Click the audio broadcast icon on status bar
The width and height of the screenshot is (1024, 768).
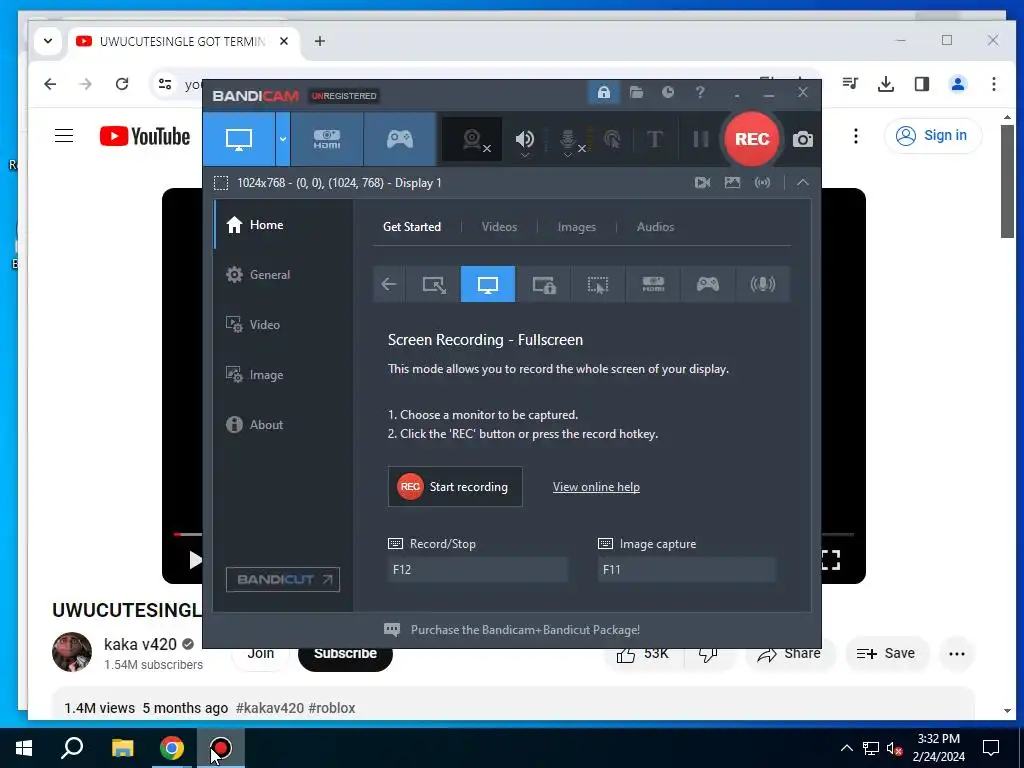(x=762, y=183)
